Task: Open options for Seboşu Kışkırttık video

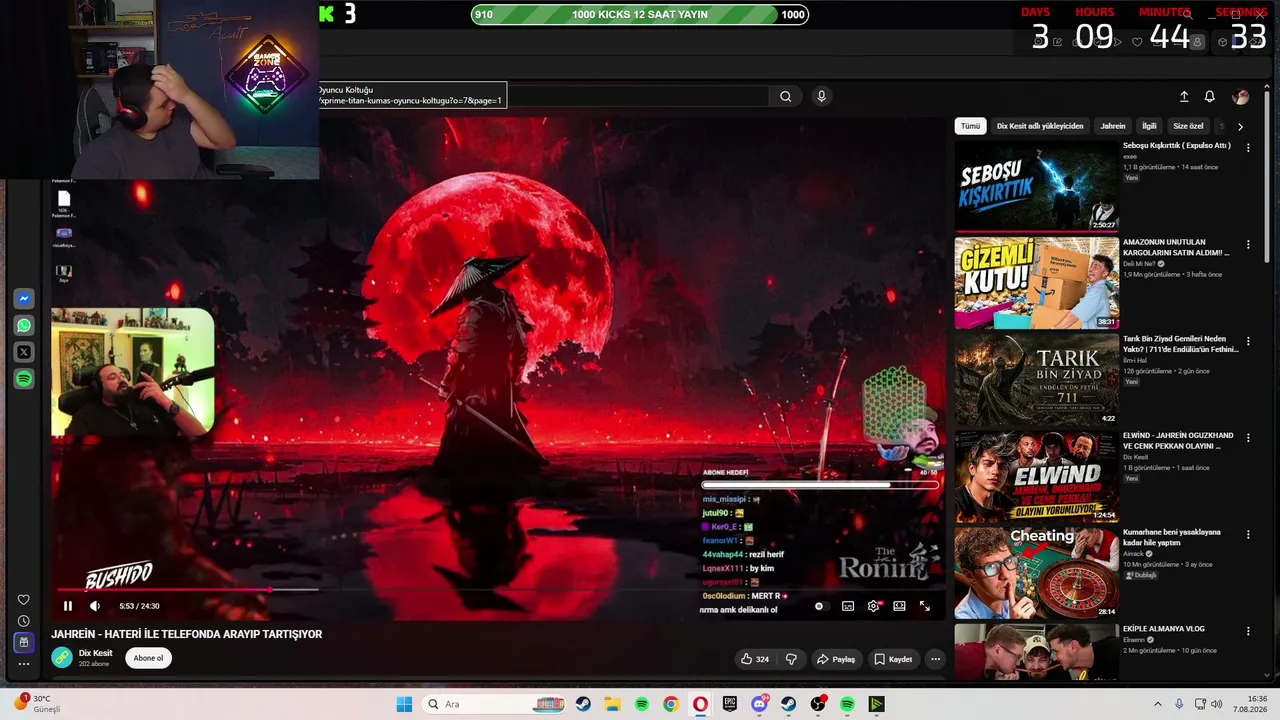Action: [x=1248, y=147]
